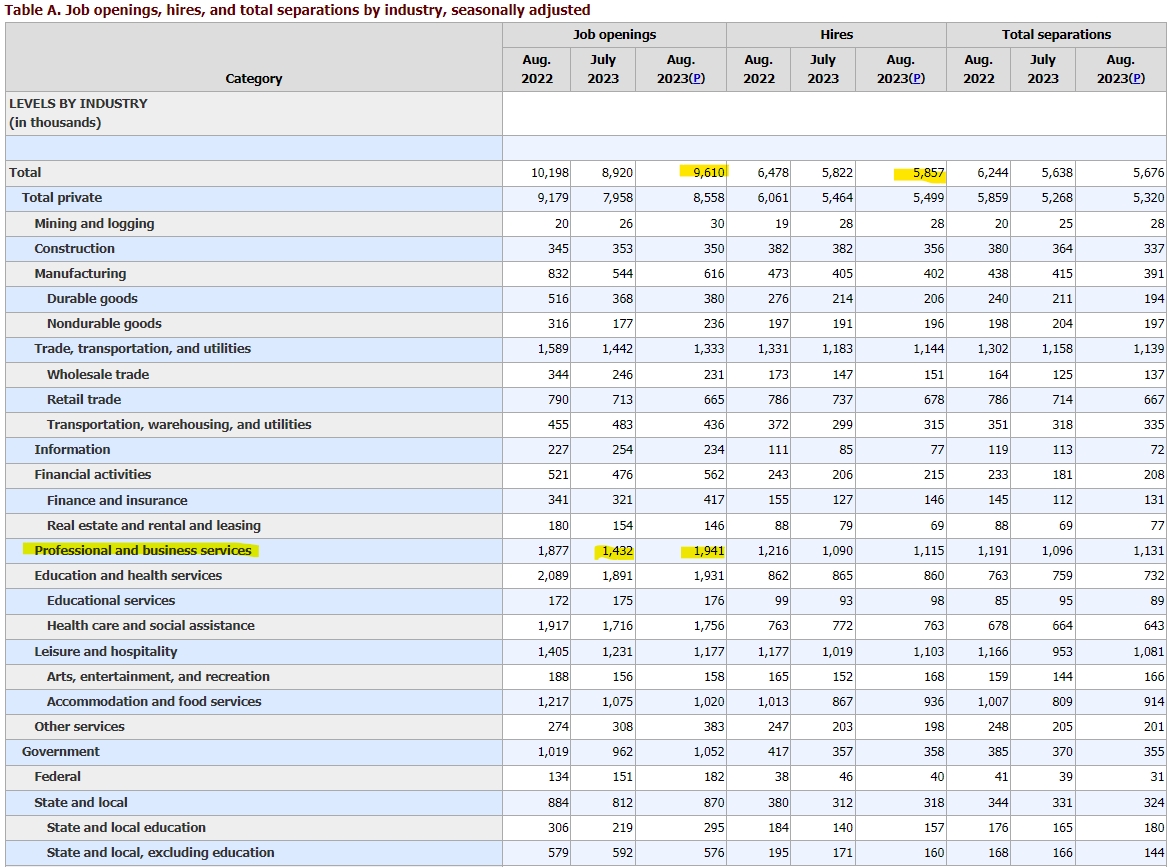Click the Table A title text
Viewport: 1171px width, 867px height.
pos(298,10)
